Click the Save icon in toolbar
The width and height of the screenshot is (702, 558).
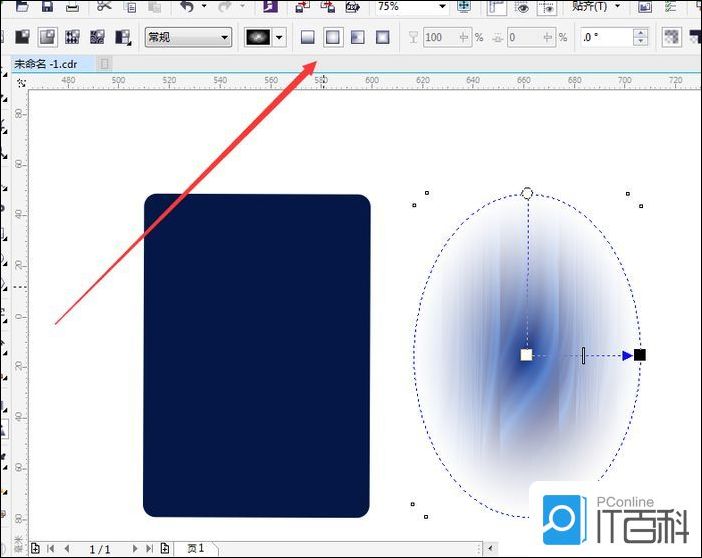(45, 7)
